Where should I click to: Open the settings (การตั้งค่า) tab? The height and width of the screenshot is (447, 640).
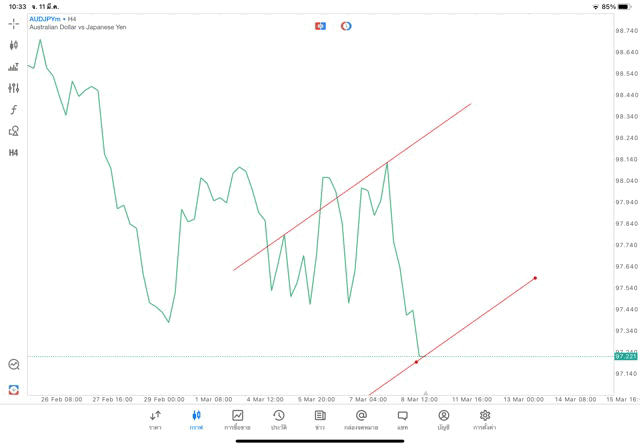click(485, 420)
